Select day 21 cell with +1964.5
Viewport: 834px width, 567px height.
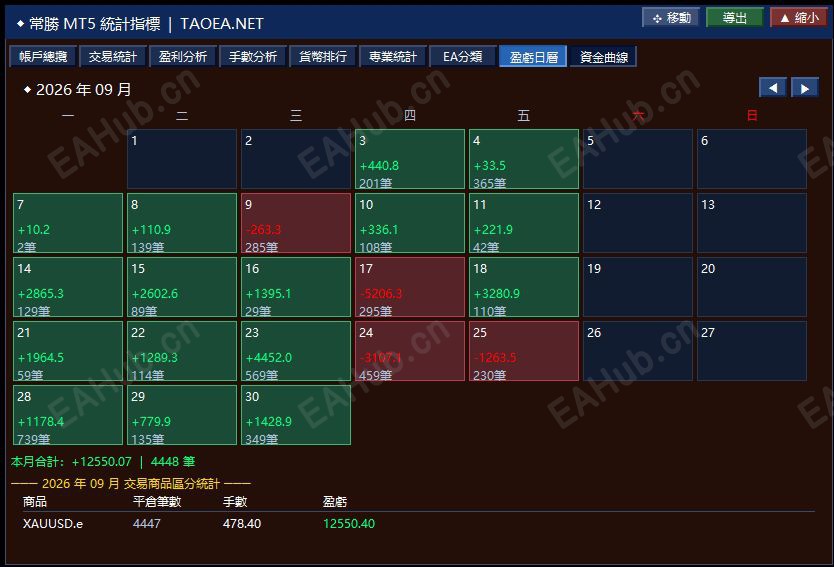coord(68,351)
